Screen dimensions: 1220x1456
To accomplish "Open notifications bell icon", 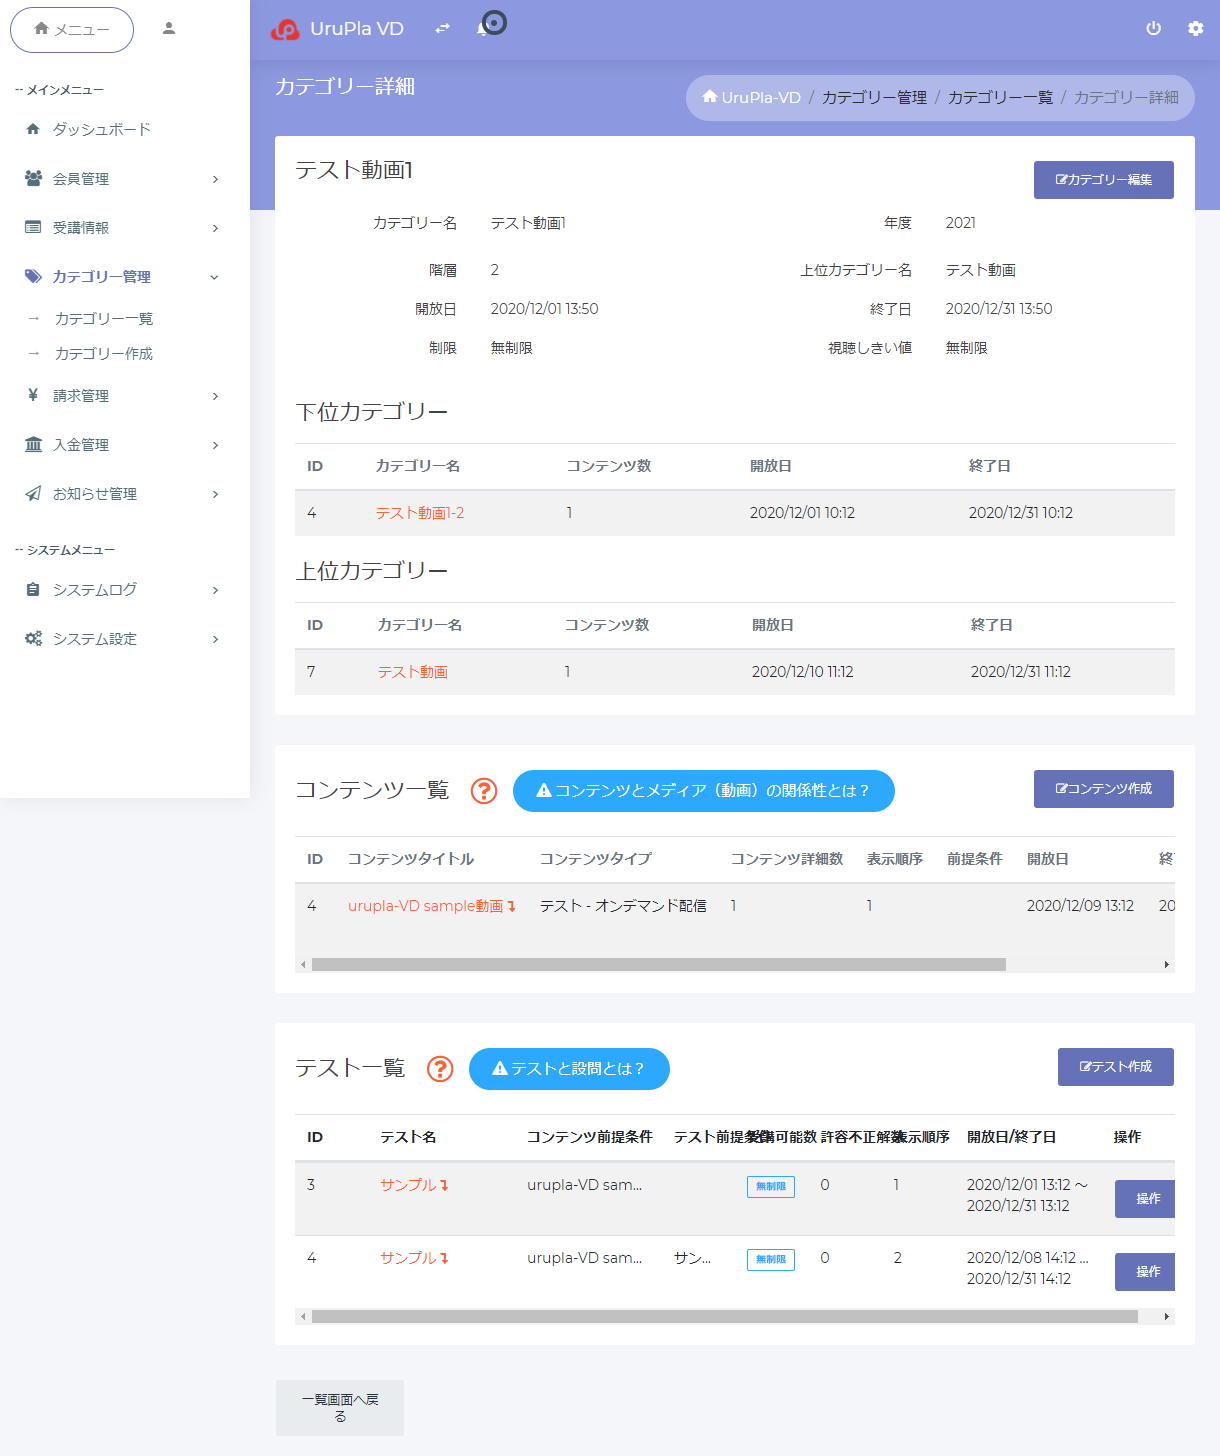I will 483,28.
